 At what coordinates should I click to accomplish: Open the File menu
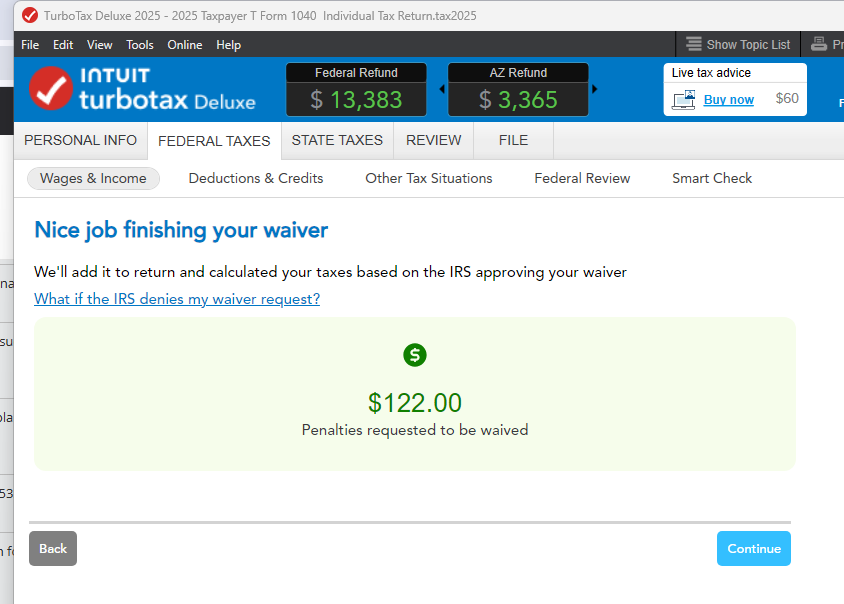click(x=30, y=45)
